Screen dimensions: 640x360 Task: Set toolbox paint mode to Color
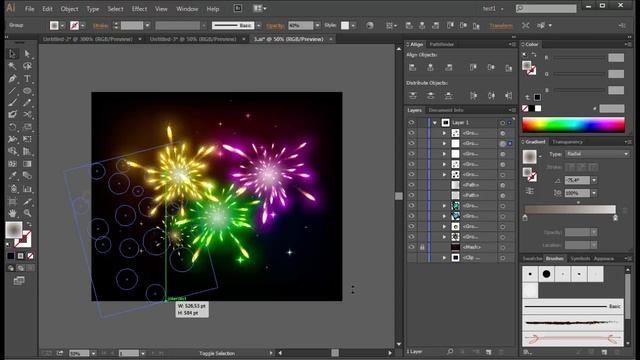pos(11,256)
